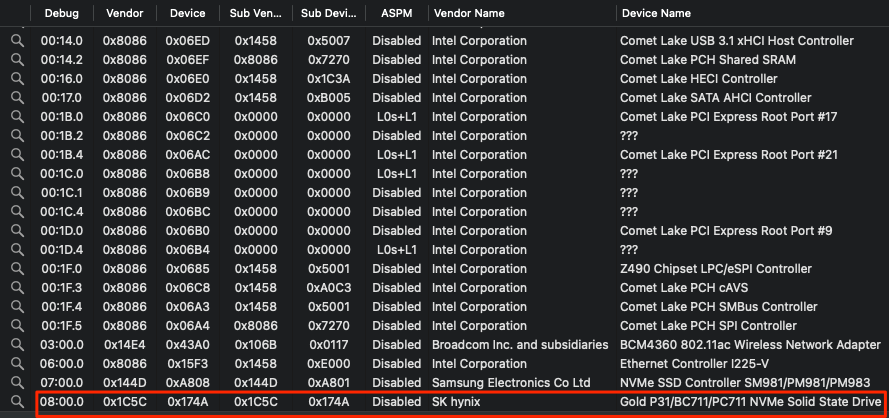Select Comet Lake PCH SMBus Controller entry
This screenshot has width=889, height=418.
click(x=718, y=307)
